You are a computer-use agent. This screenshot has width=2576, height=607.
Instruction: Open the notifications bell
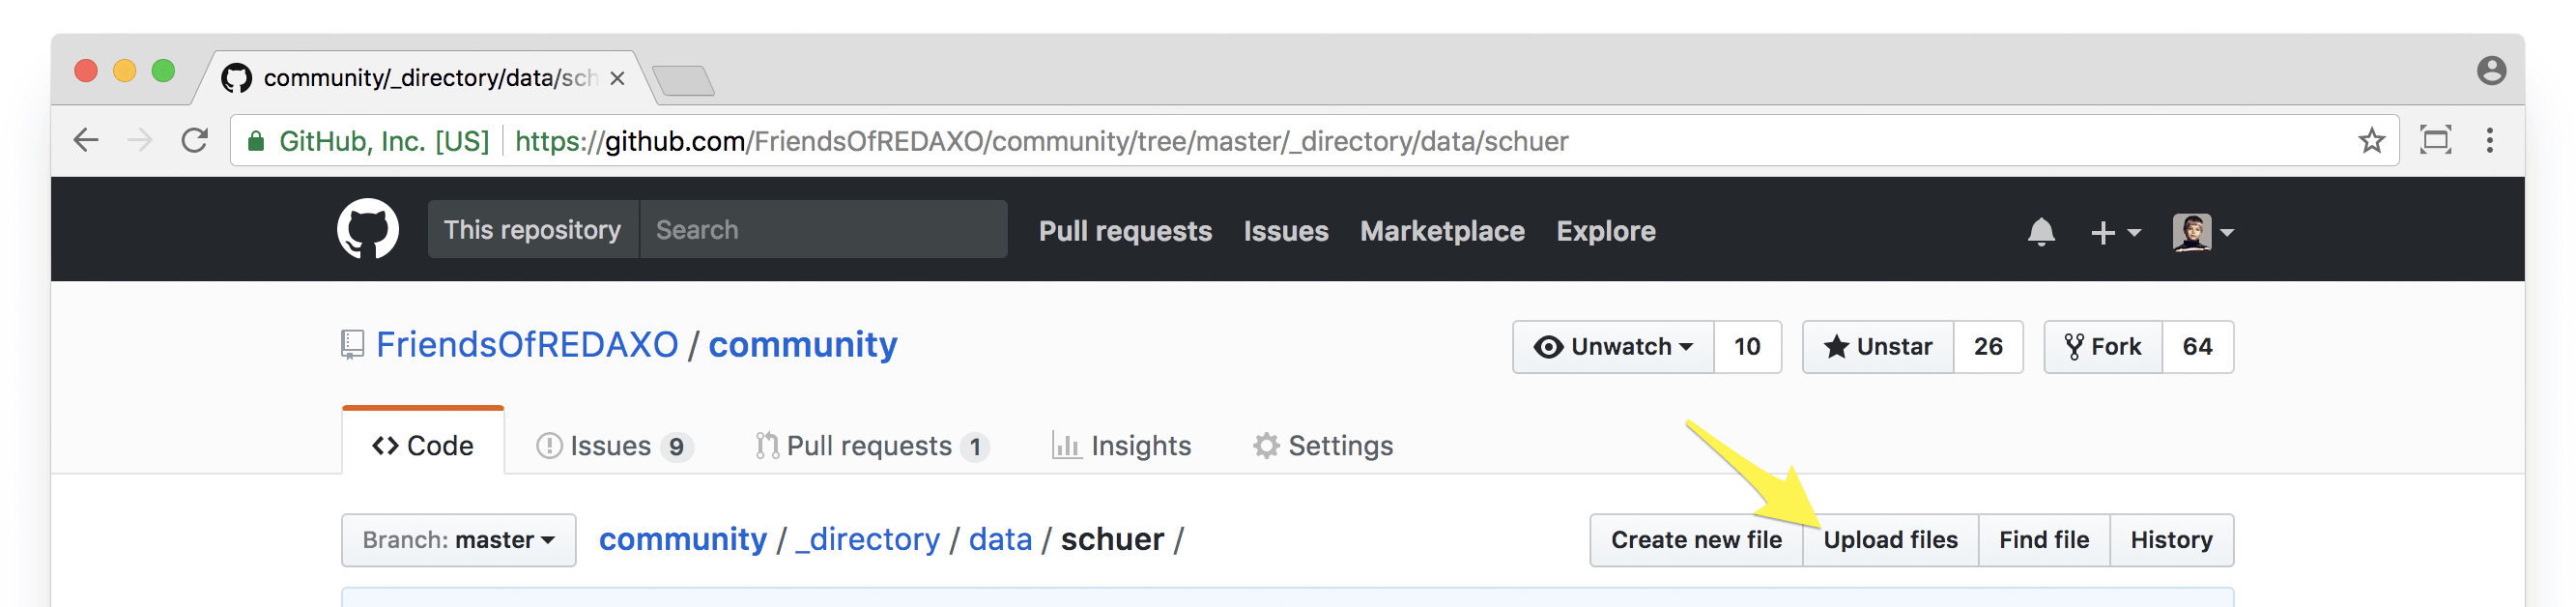pyautogui.click(x=2040, y=232)
